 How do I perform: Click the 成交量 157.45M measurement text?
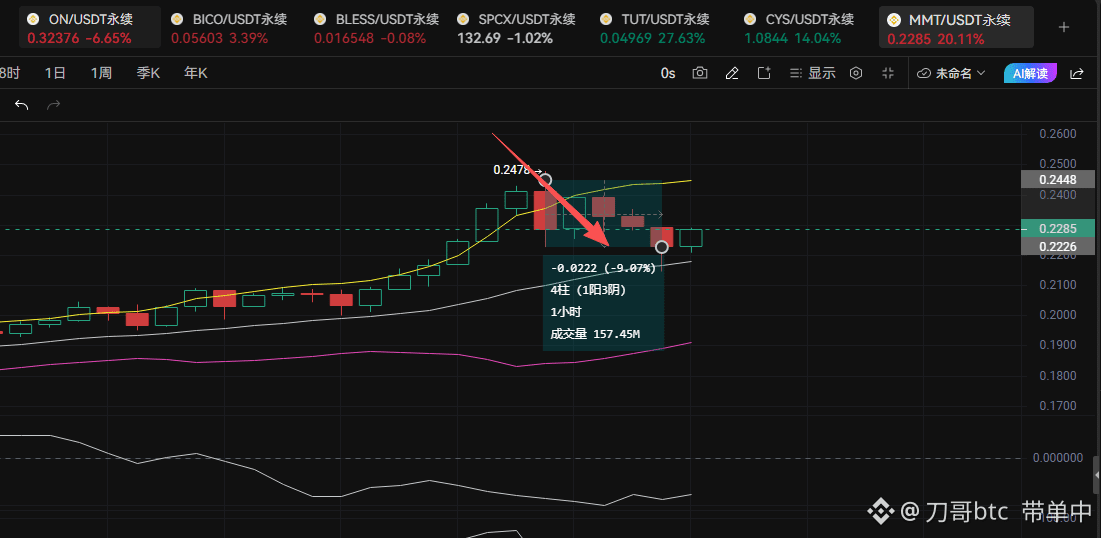click(x=595, y=334)
